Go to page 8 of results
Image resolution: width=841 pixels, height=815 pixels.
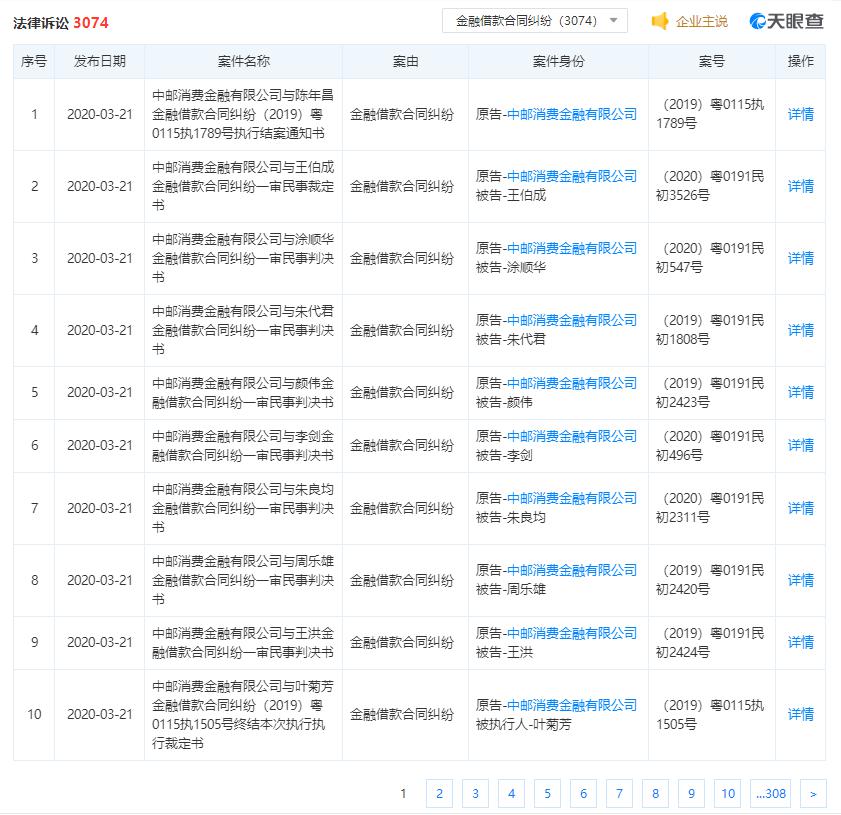coord(655,793)
